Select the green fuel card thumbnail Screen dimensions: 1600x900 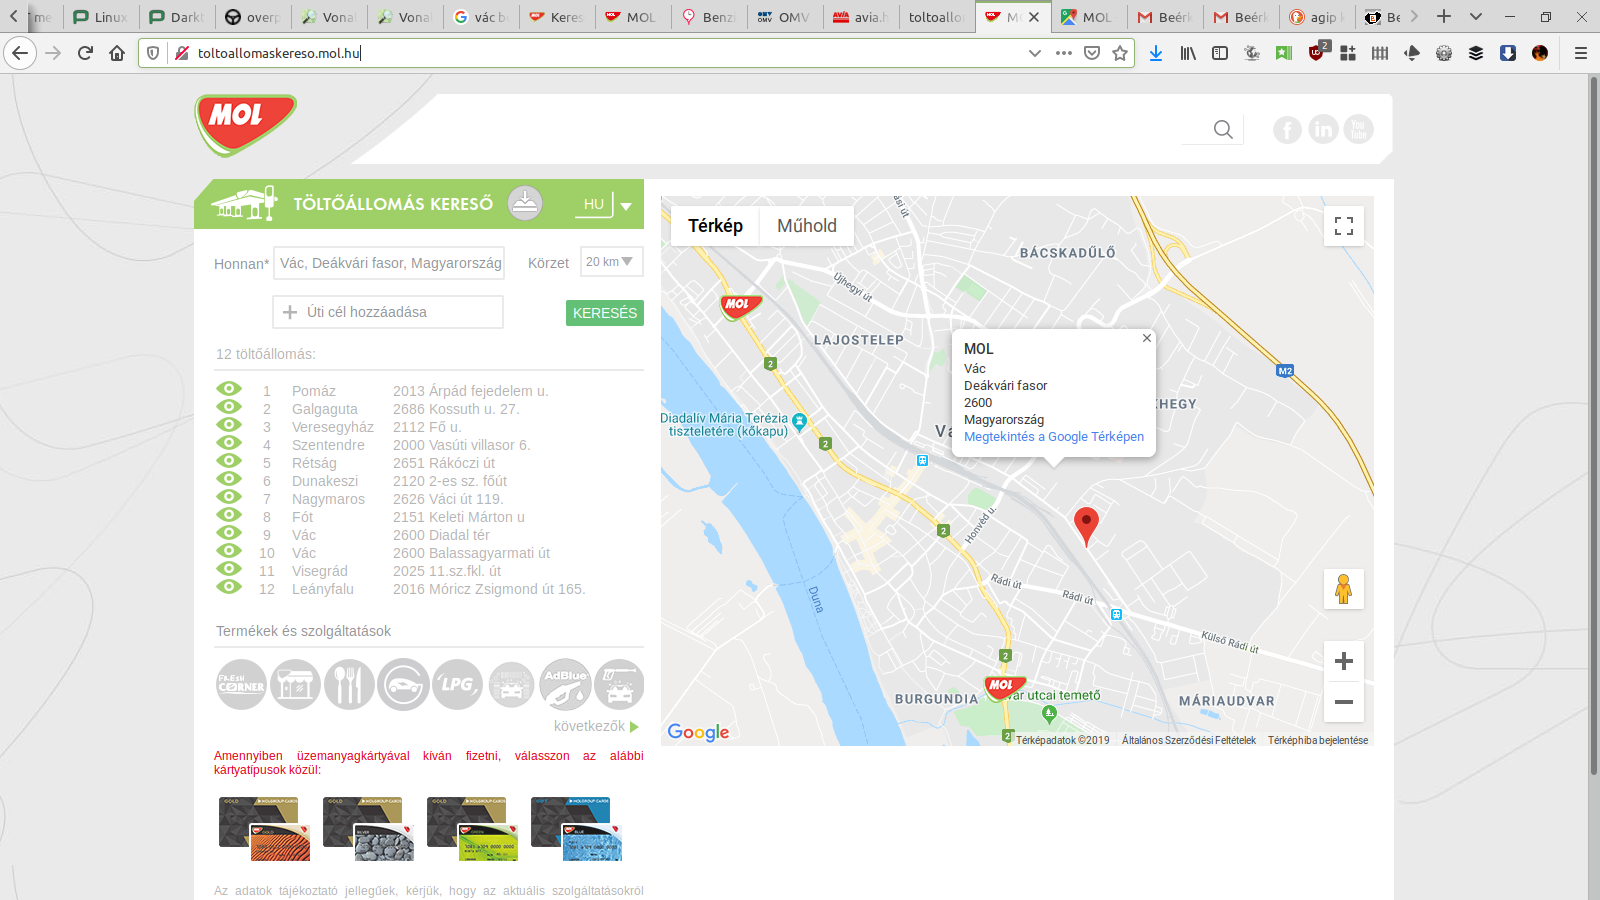473,828
